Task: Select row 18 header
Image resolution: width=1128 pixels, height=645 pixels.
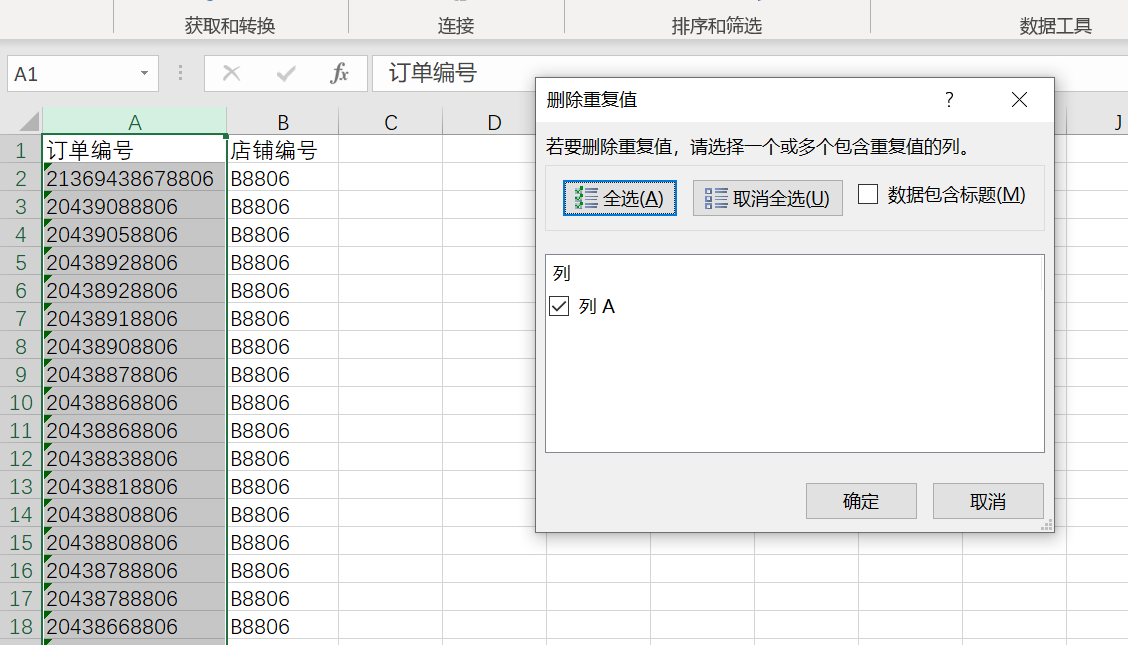Action: [21, 626]
